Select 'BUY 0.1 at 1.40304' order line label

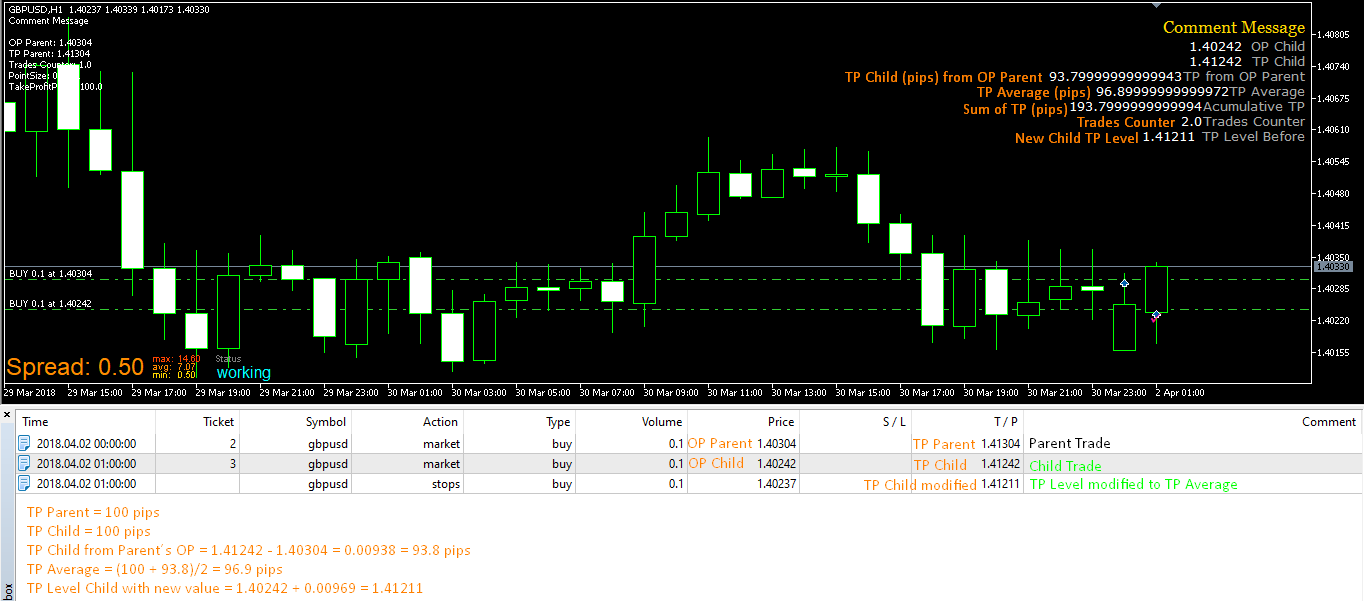click(50, 273)
